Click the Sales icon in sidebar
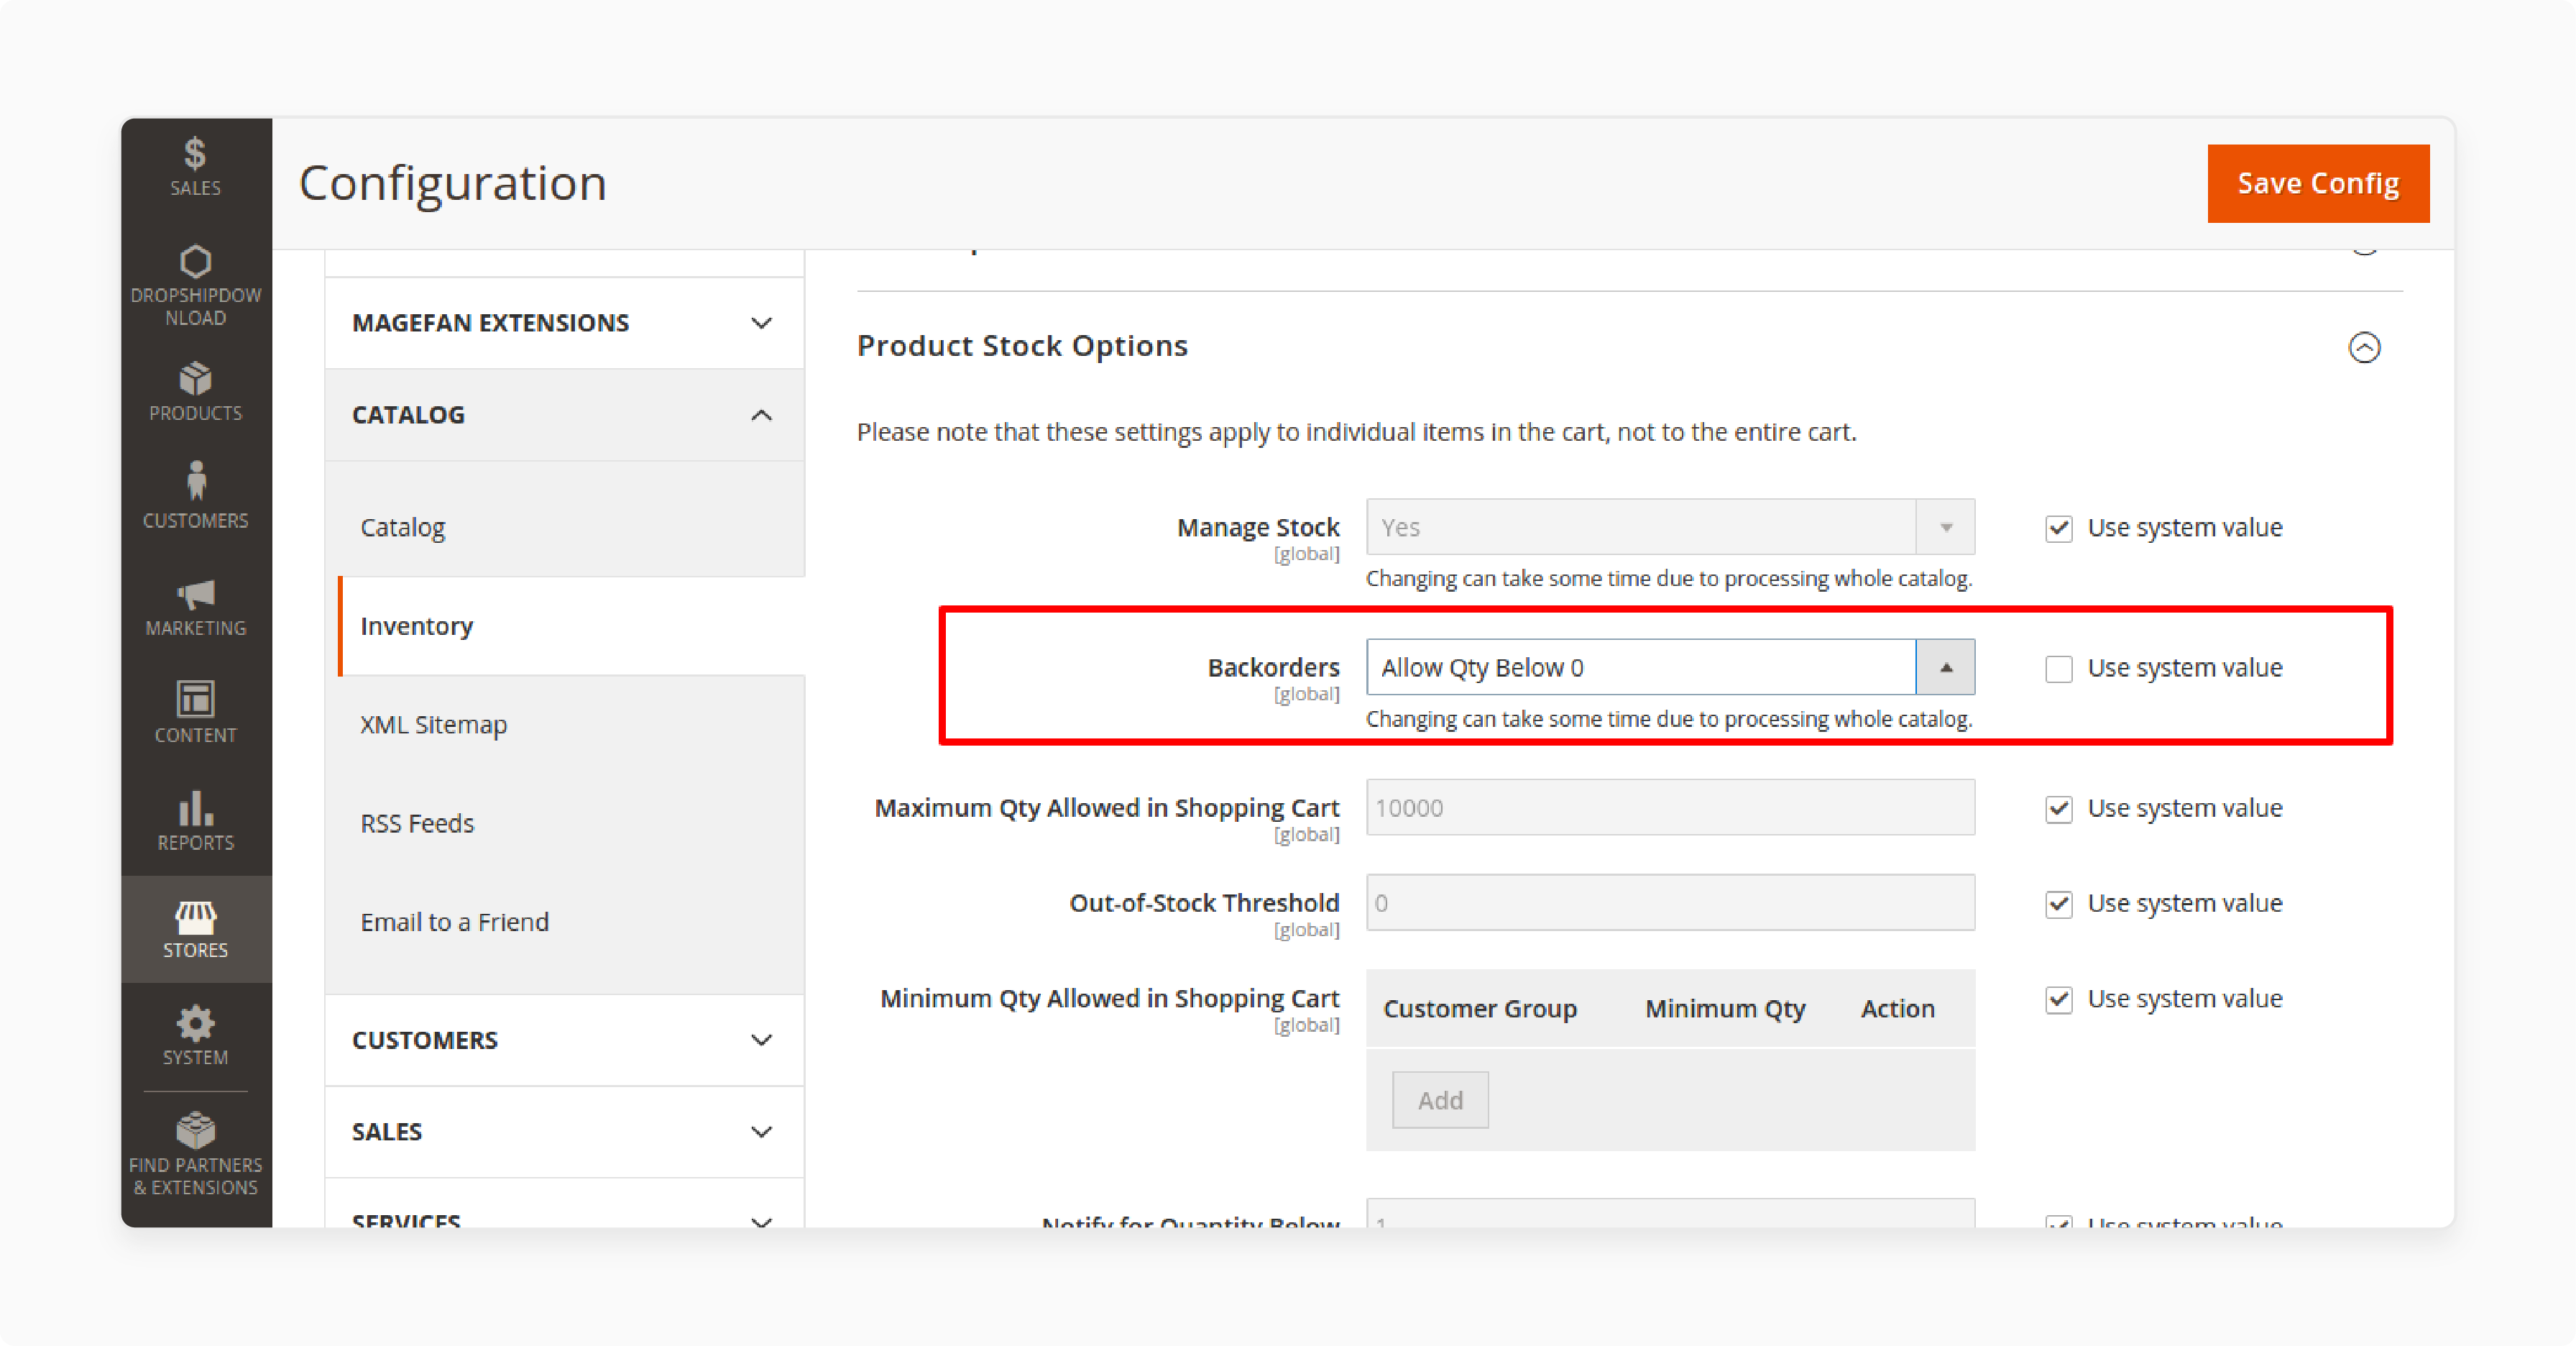 [193, 172]
